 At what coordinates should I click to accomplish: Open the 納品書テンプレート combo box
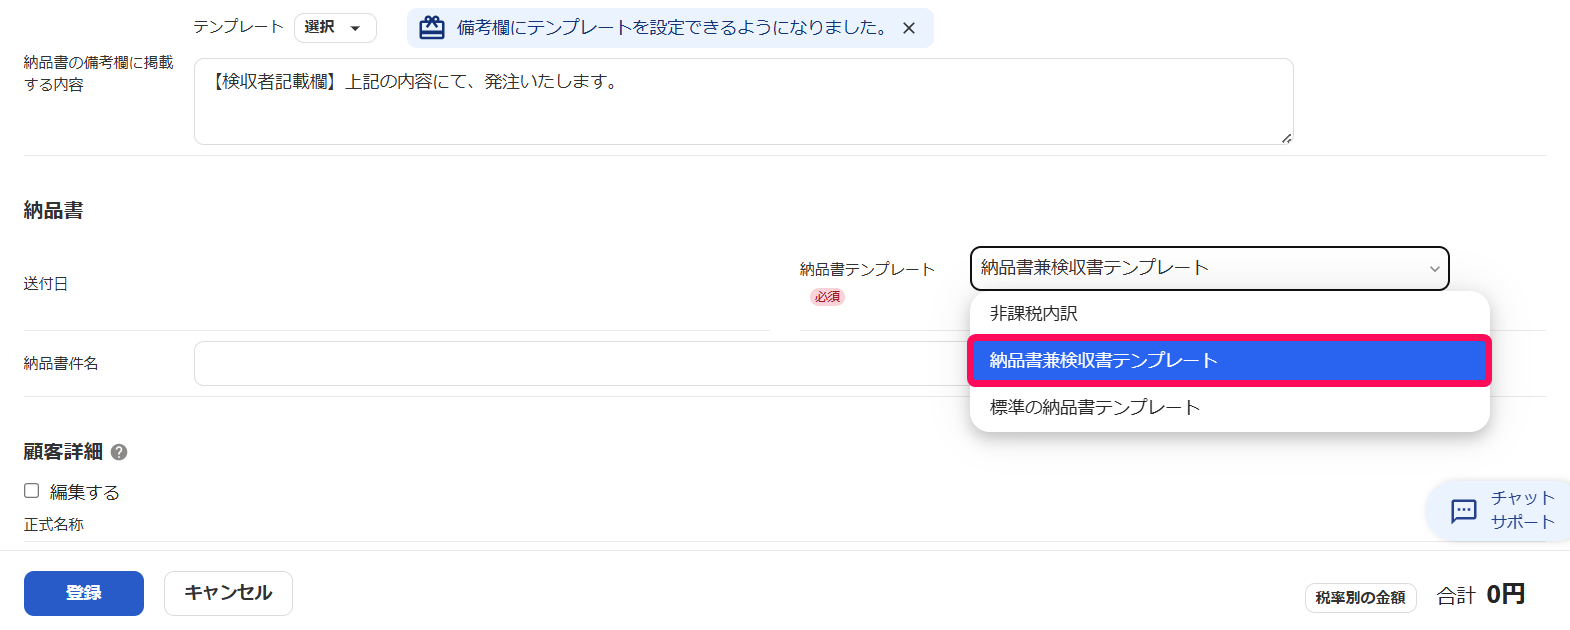pyautogui.click(x=1209, y=268)
